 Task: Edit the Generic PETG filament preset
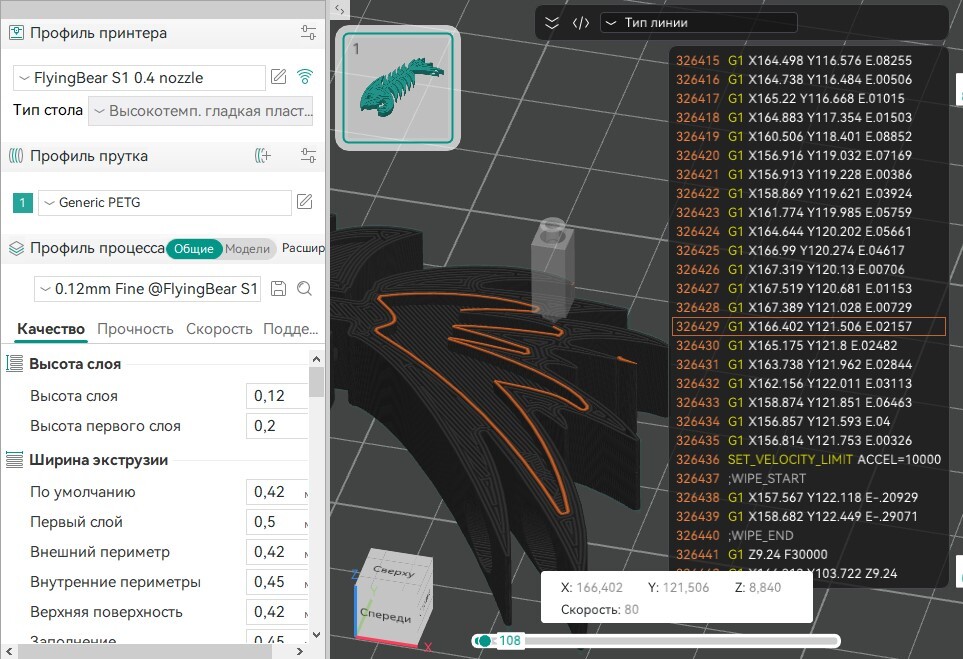click(x=305, y=203)
